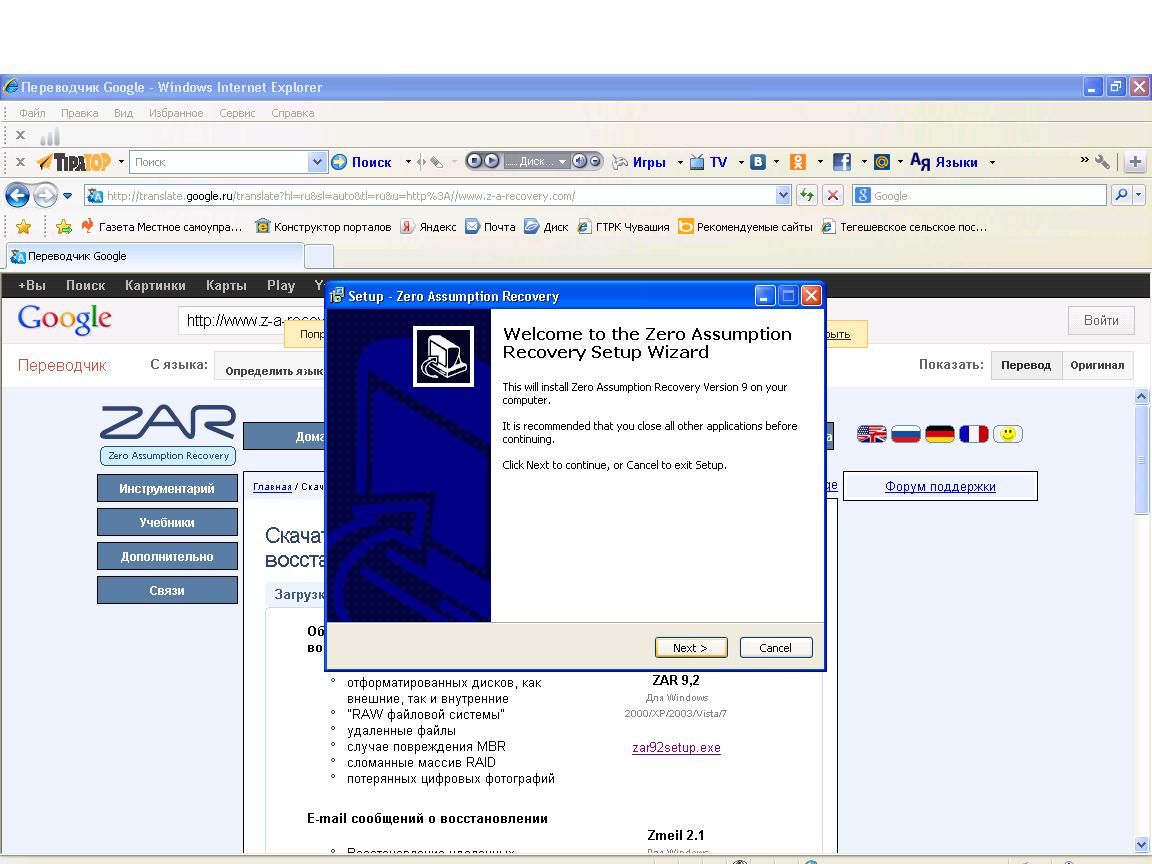The image size is (1152, 864).
Task: Open a new blank tab
Action: pyautogui.click(x=319, y=256)
